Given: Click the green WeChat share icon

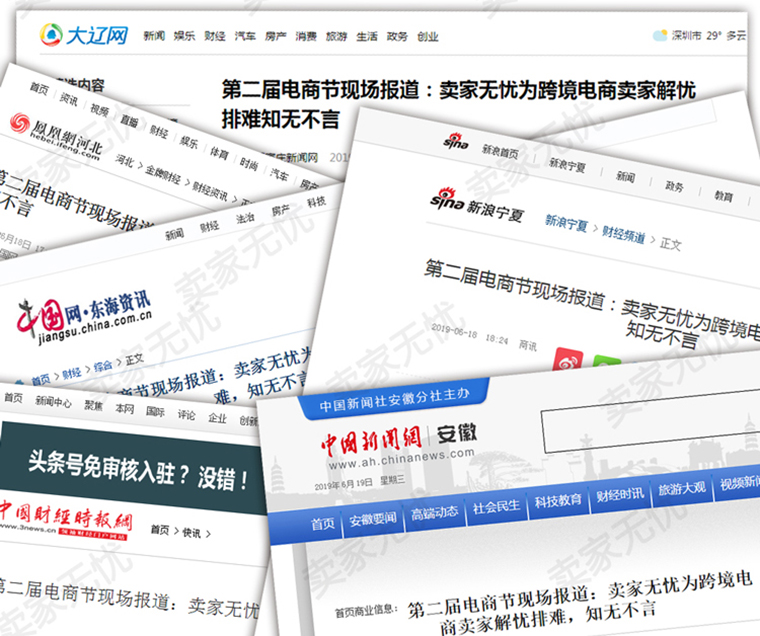Looking at the screenshot, I should [606, 364].
